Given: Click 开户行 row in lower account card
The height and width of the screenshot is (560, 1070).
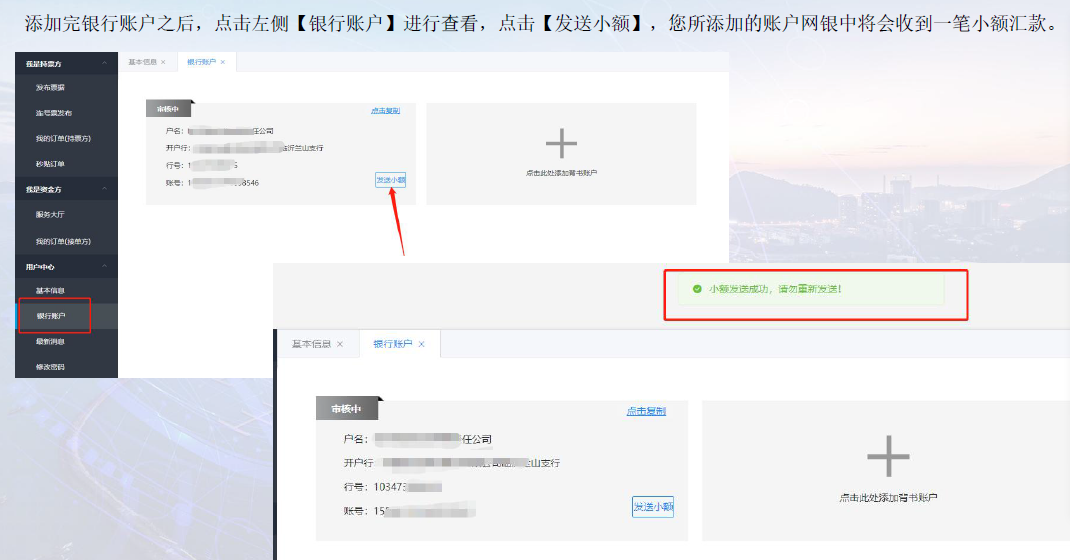Looking at the screenshot, I should pos(452,462).
